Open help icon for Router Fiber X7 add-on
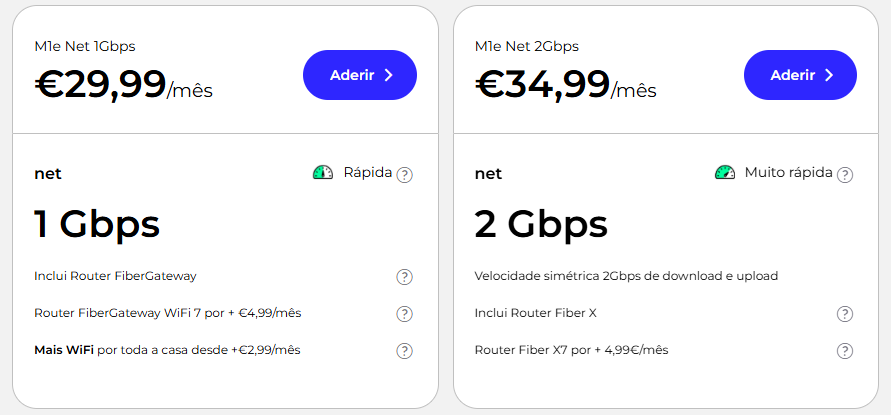Image resolution: width=891 pixels, height=415 pixels. click(x=845, y=351)
